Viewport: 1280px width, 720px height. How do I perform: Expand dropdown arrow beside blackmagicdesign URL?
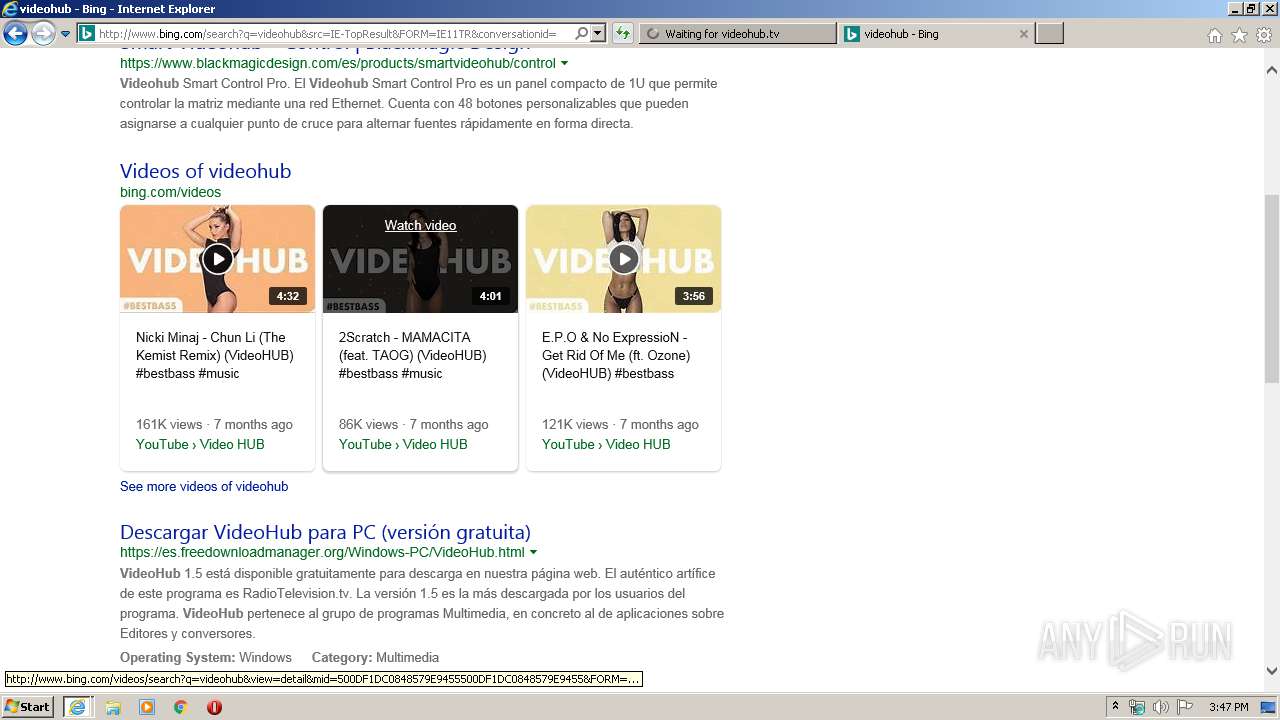(564, 63)
